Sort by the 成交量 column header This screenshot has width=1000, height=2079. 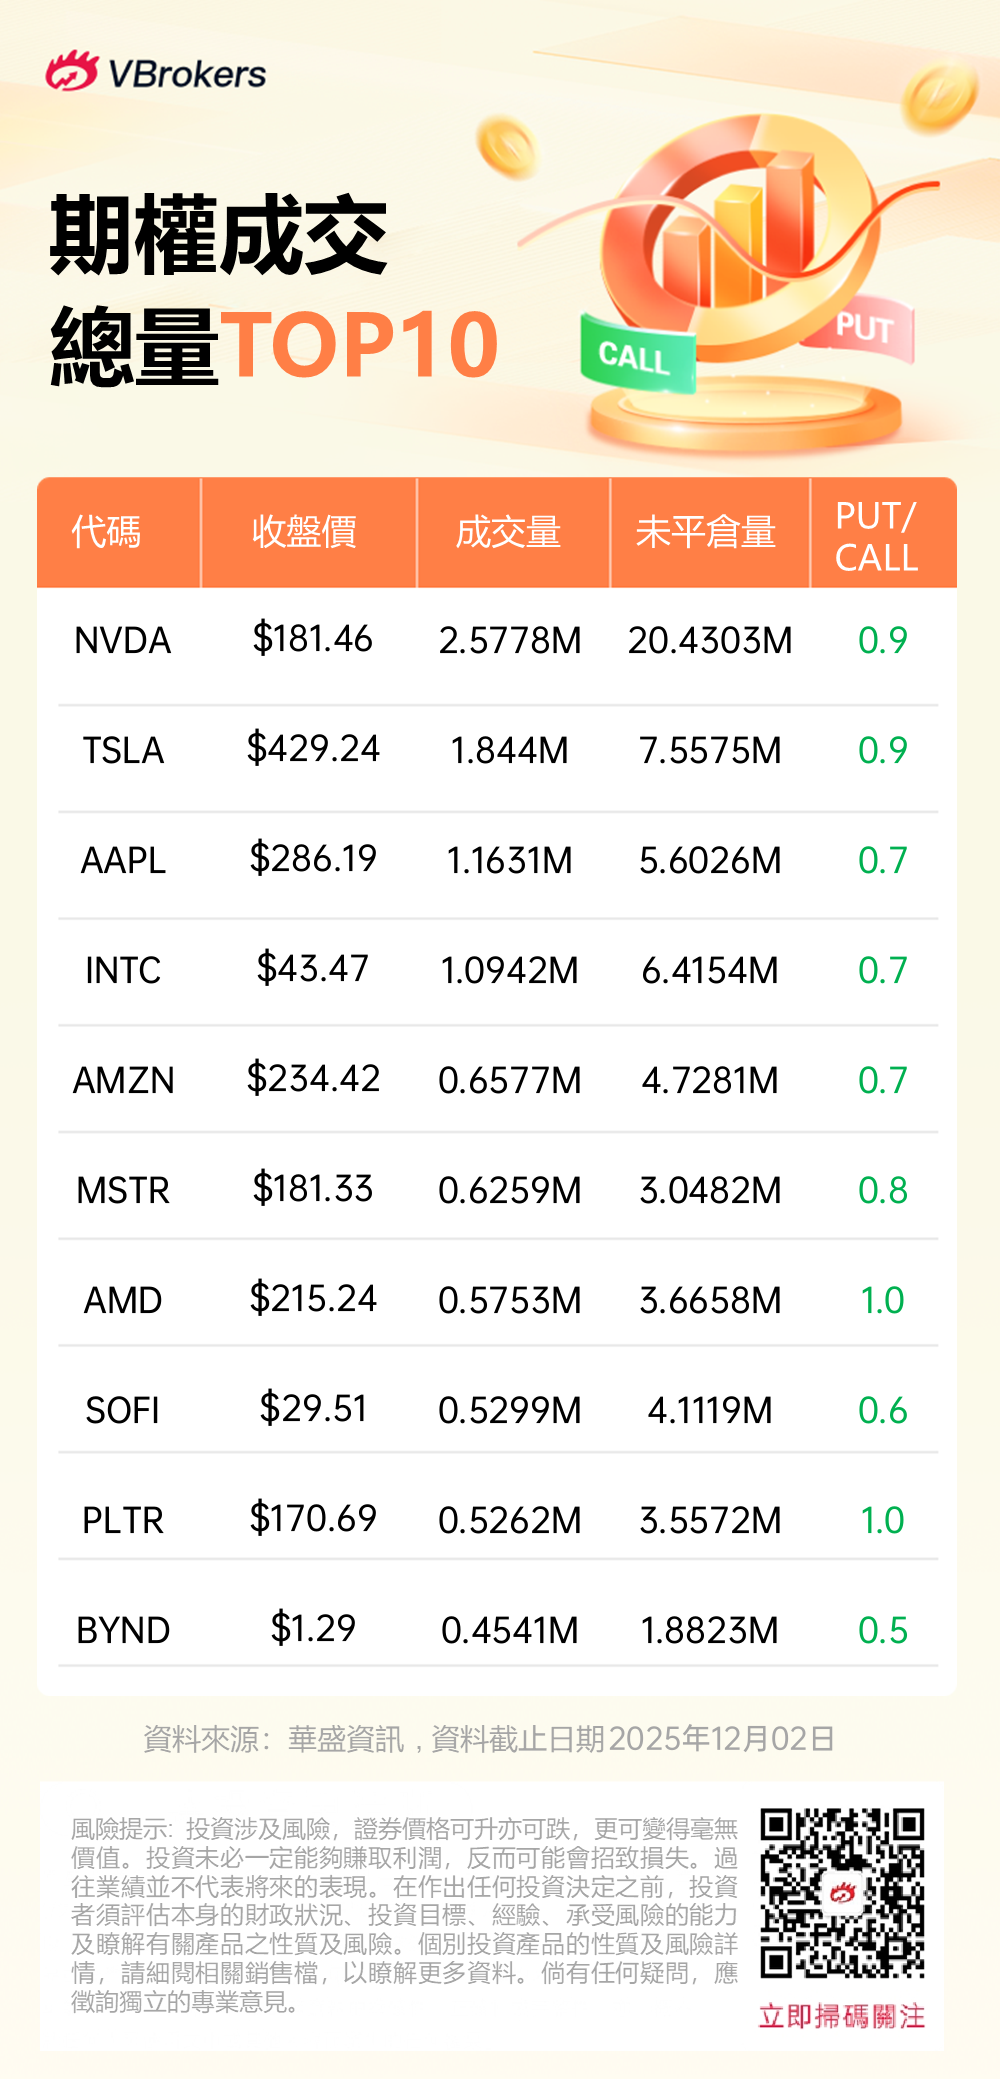(x=509, y=532)
